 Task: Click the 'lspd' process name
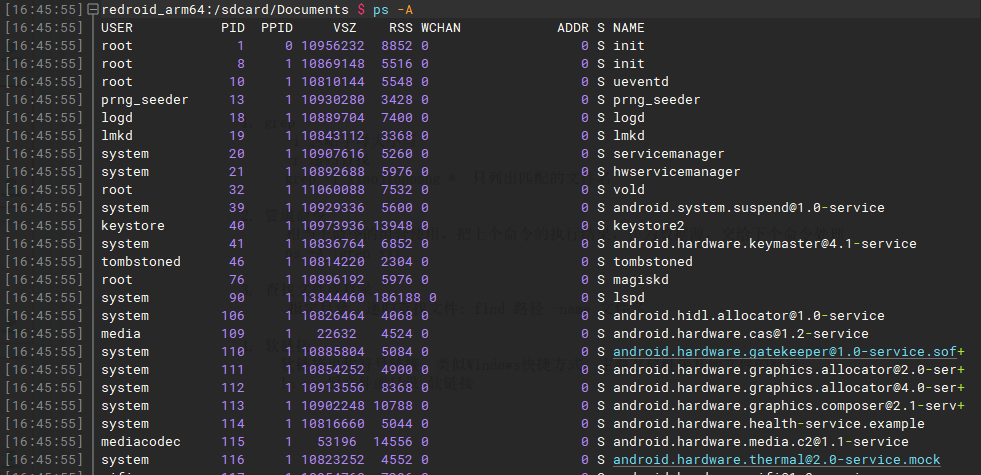[x=629, y=298]
